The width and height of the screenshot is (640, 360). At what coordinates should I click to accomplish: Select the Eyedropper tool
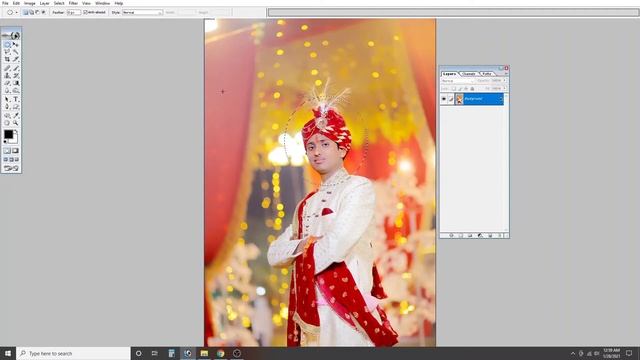click(16, 116)
